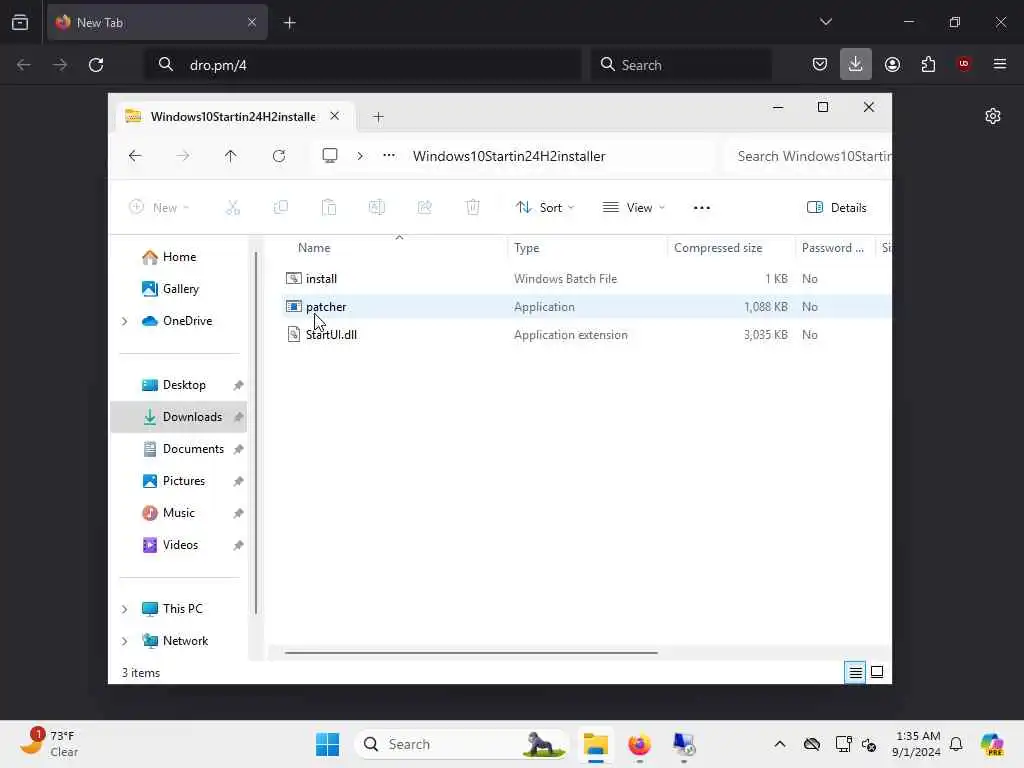
Task: Click the Firefox Search box
Action: click(681, 65)
